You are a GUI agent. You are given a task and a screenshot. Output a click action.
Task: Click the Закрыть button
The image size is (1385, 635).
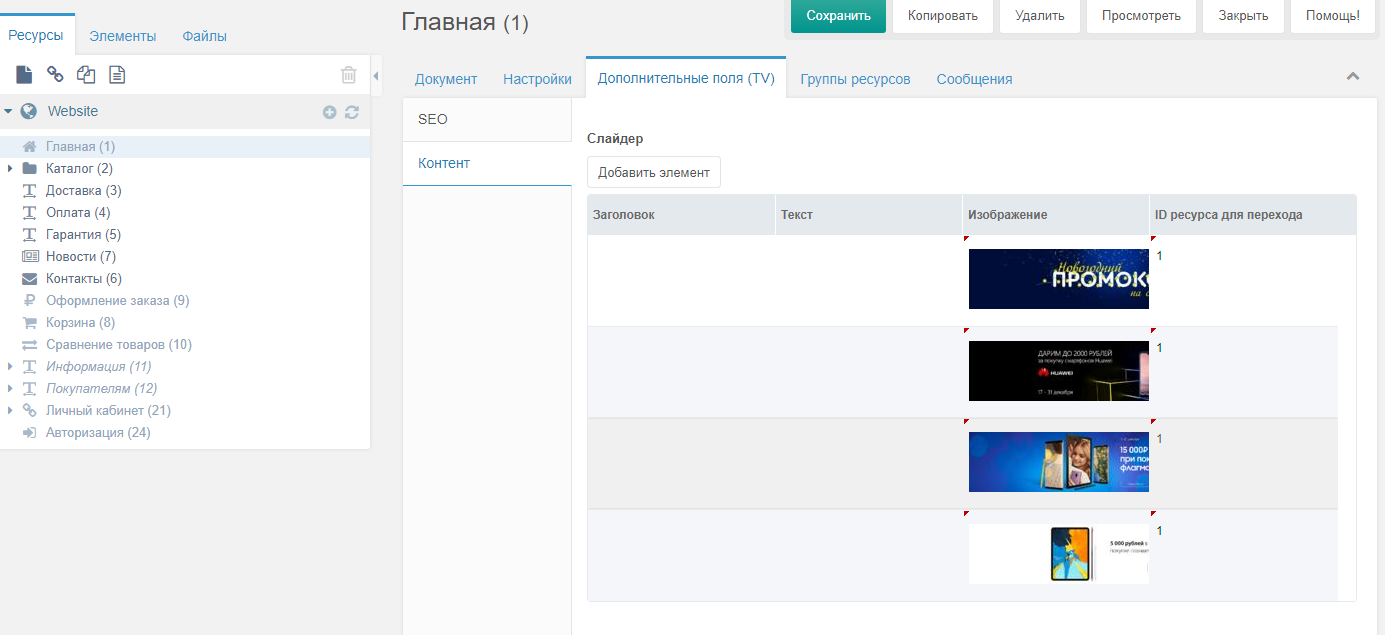[x=1243, y=16]
